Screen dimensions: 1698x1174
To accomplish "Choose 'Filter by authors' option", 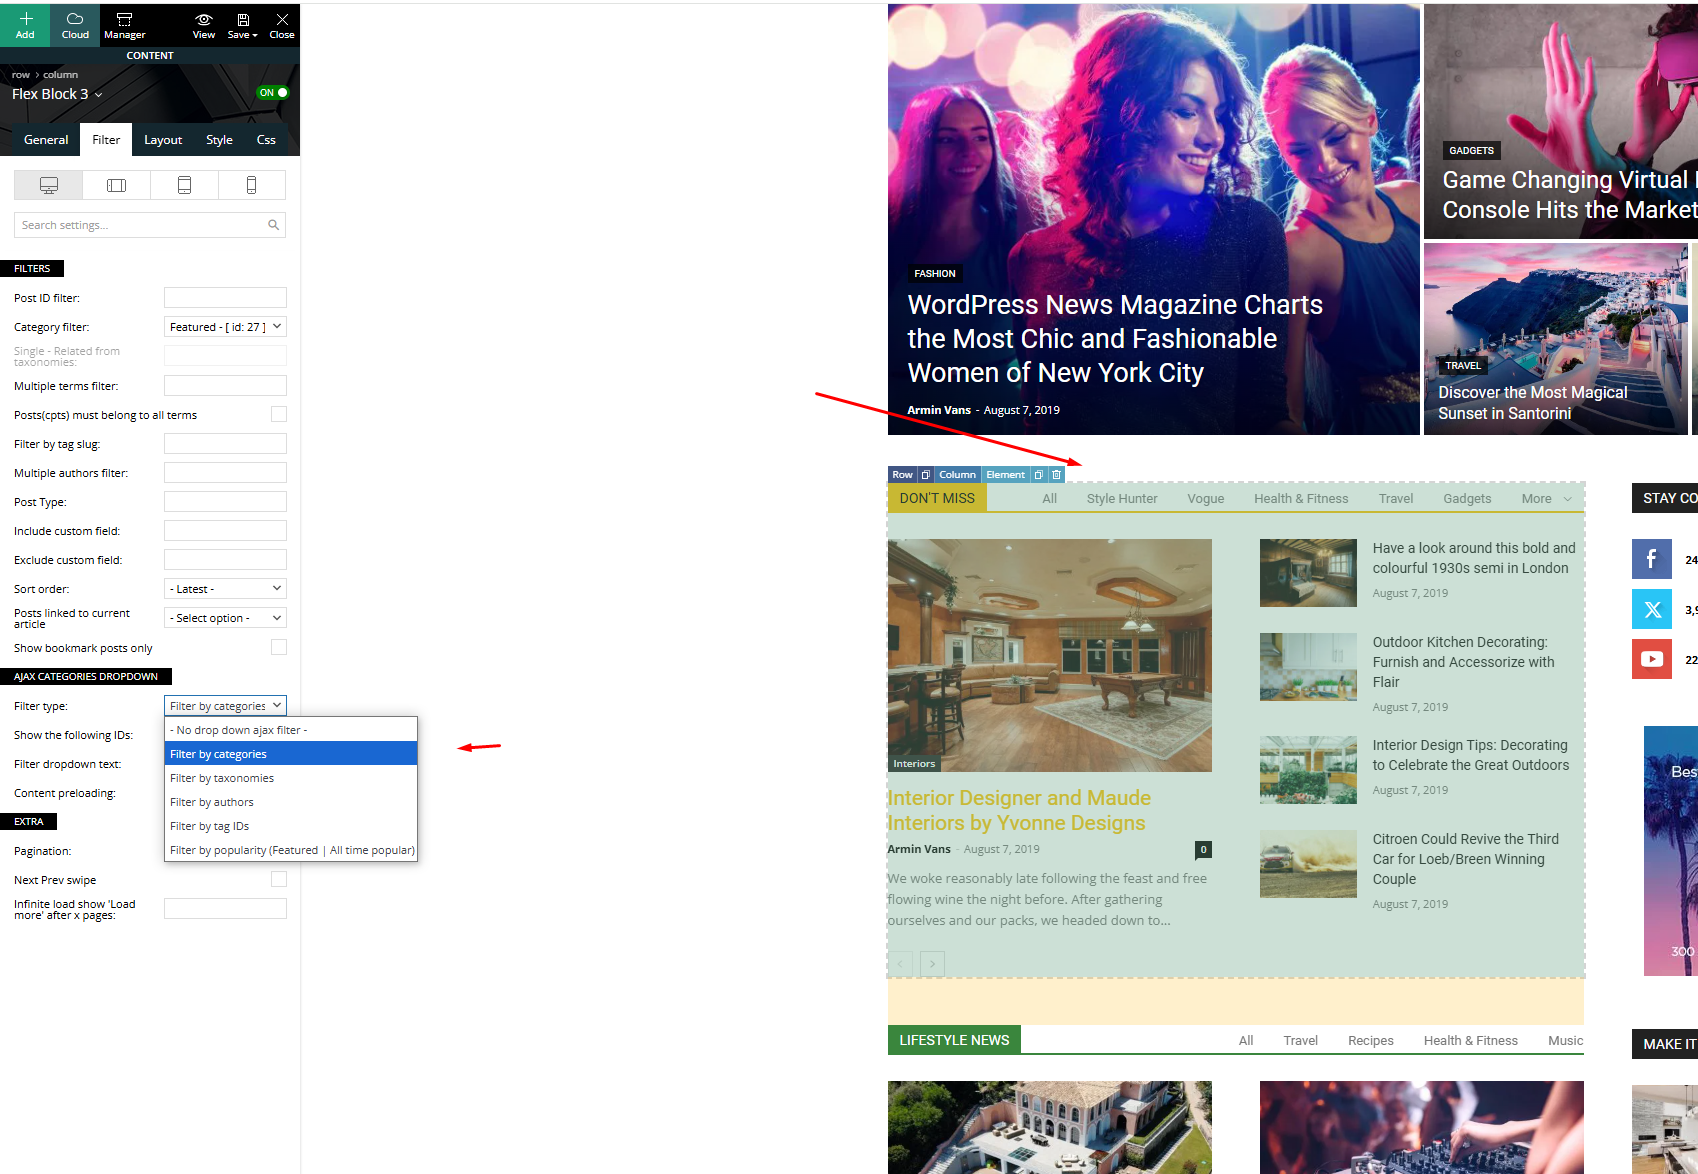I will coord(290,802).
